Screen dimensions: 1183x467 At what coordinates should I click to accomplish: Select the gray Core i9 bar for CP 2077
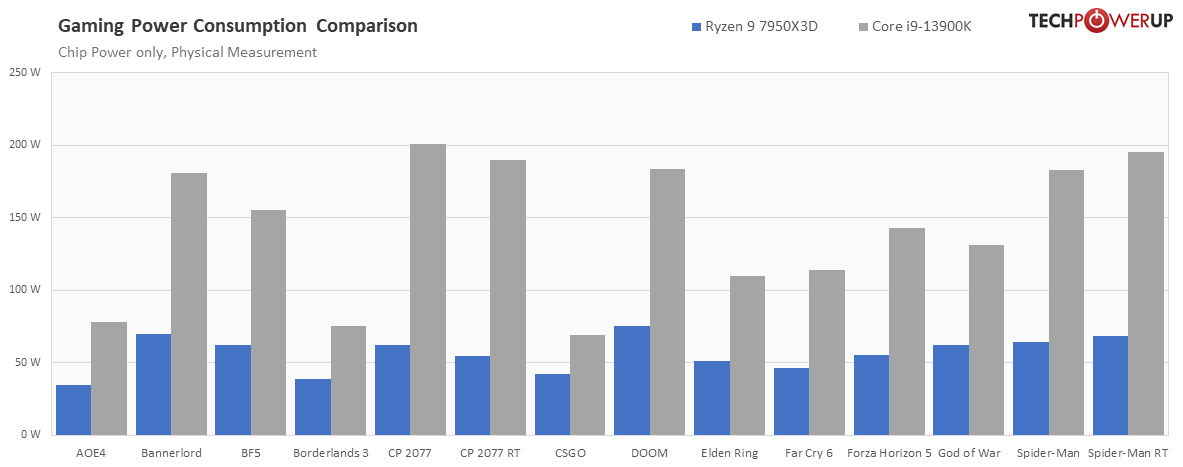pos(428,290)
